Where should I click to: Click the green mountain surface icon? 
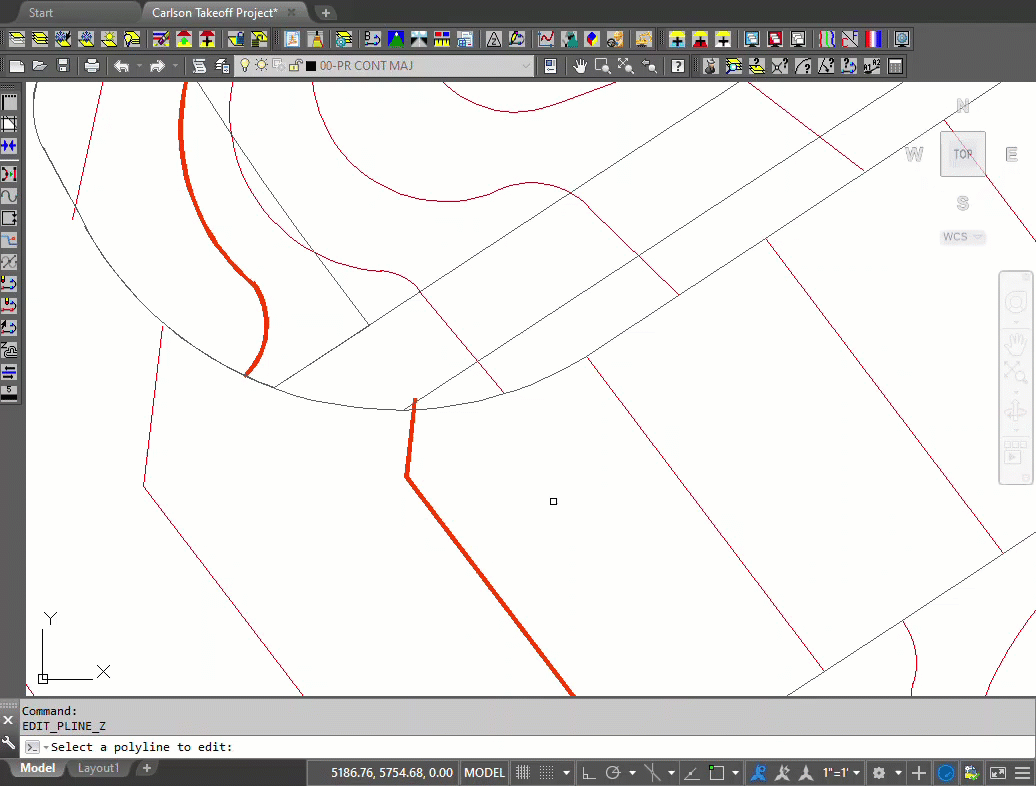point(396,39)
